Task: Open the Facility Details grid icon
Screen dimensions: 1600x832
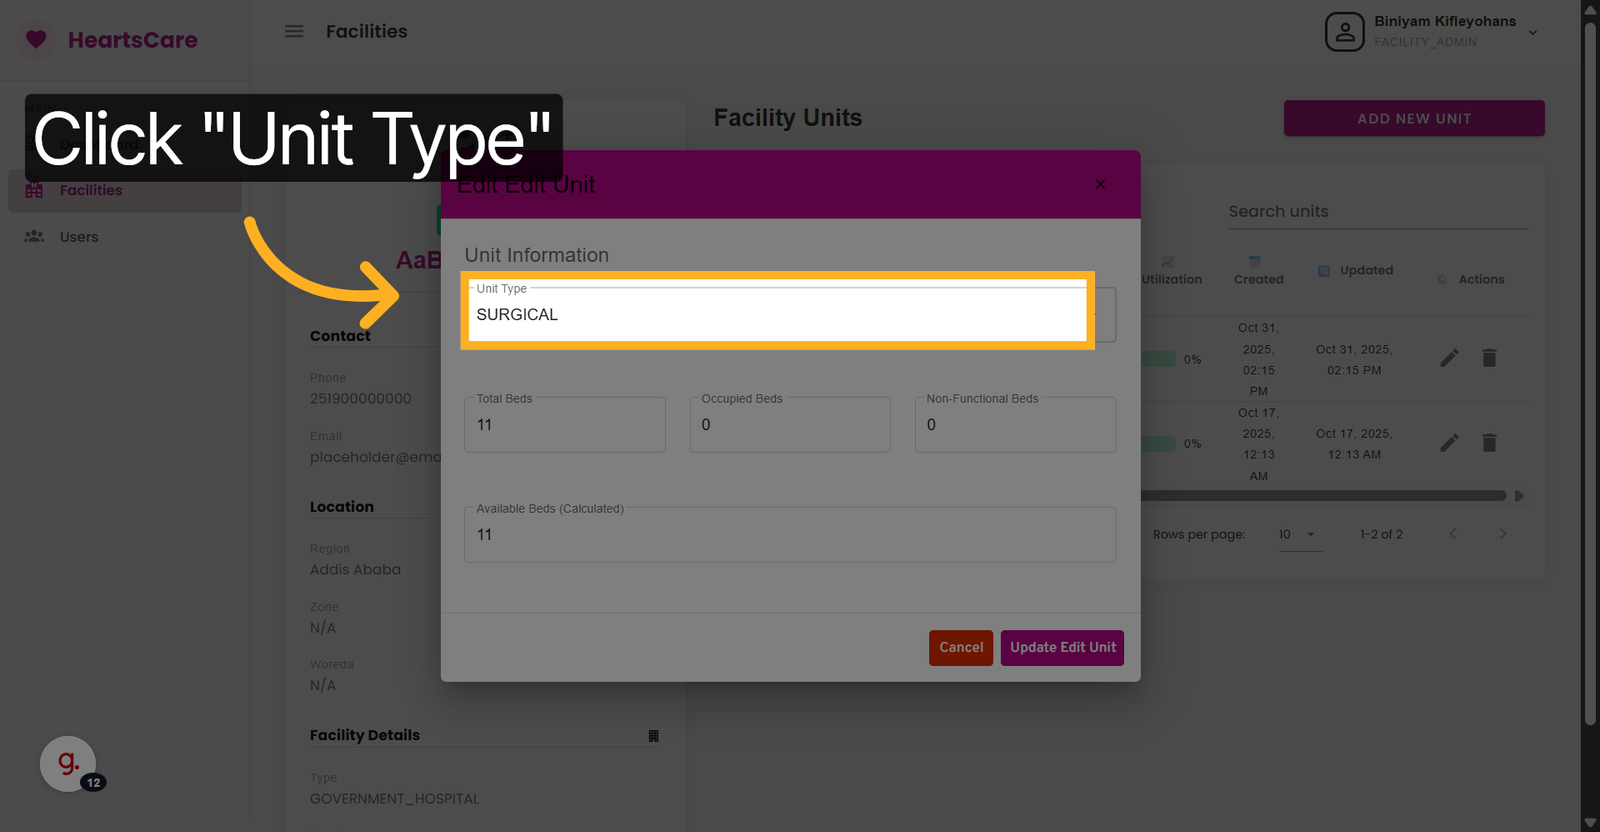Action: pyautogui.click(x=654, y=735)
